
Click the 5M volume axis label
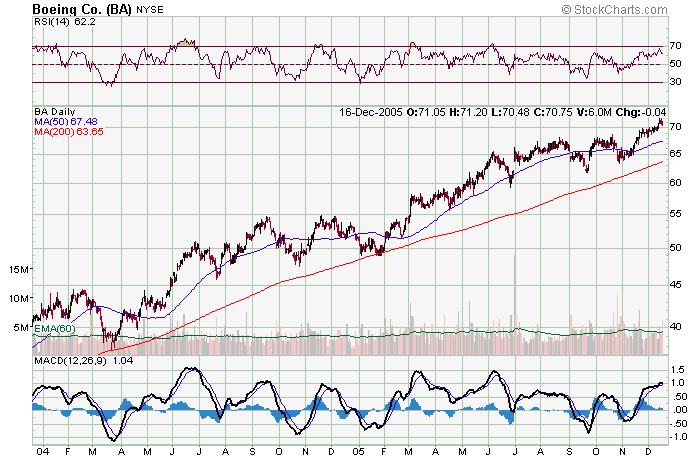(x=21, y=328)
